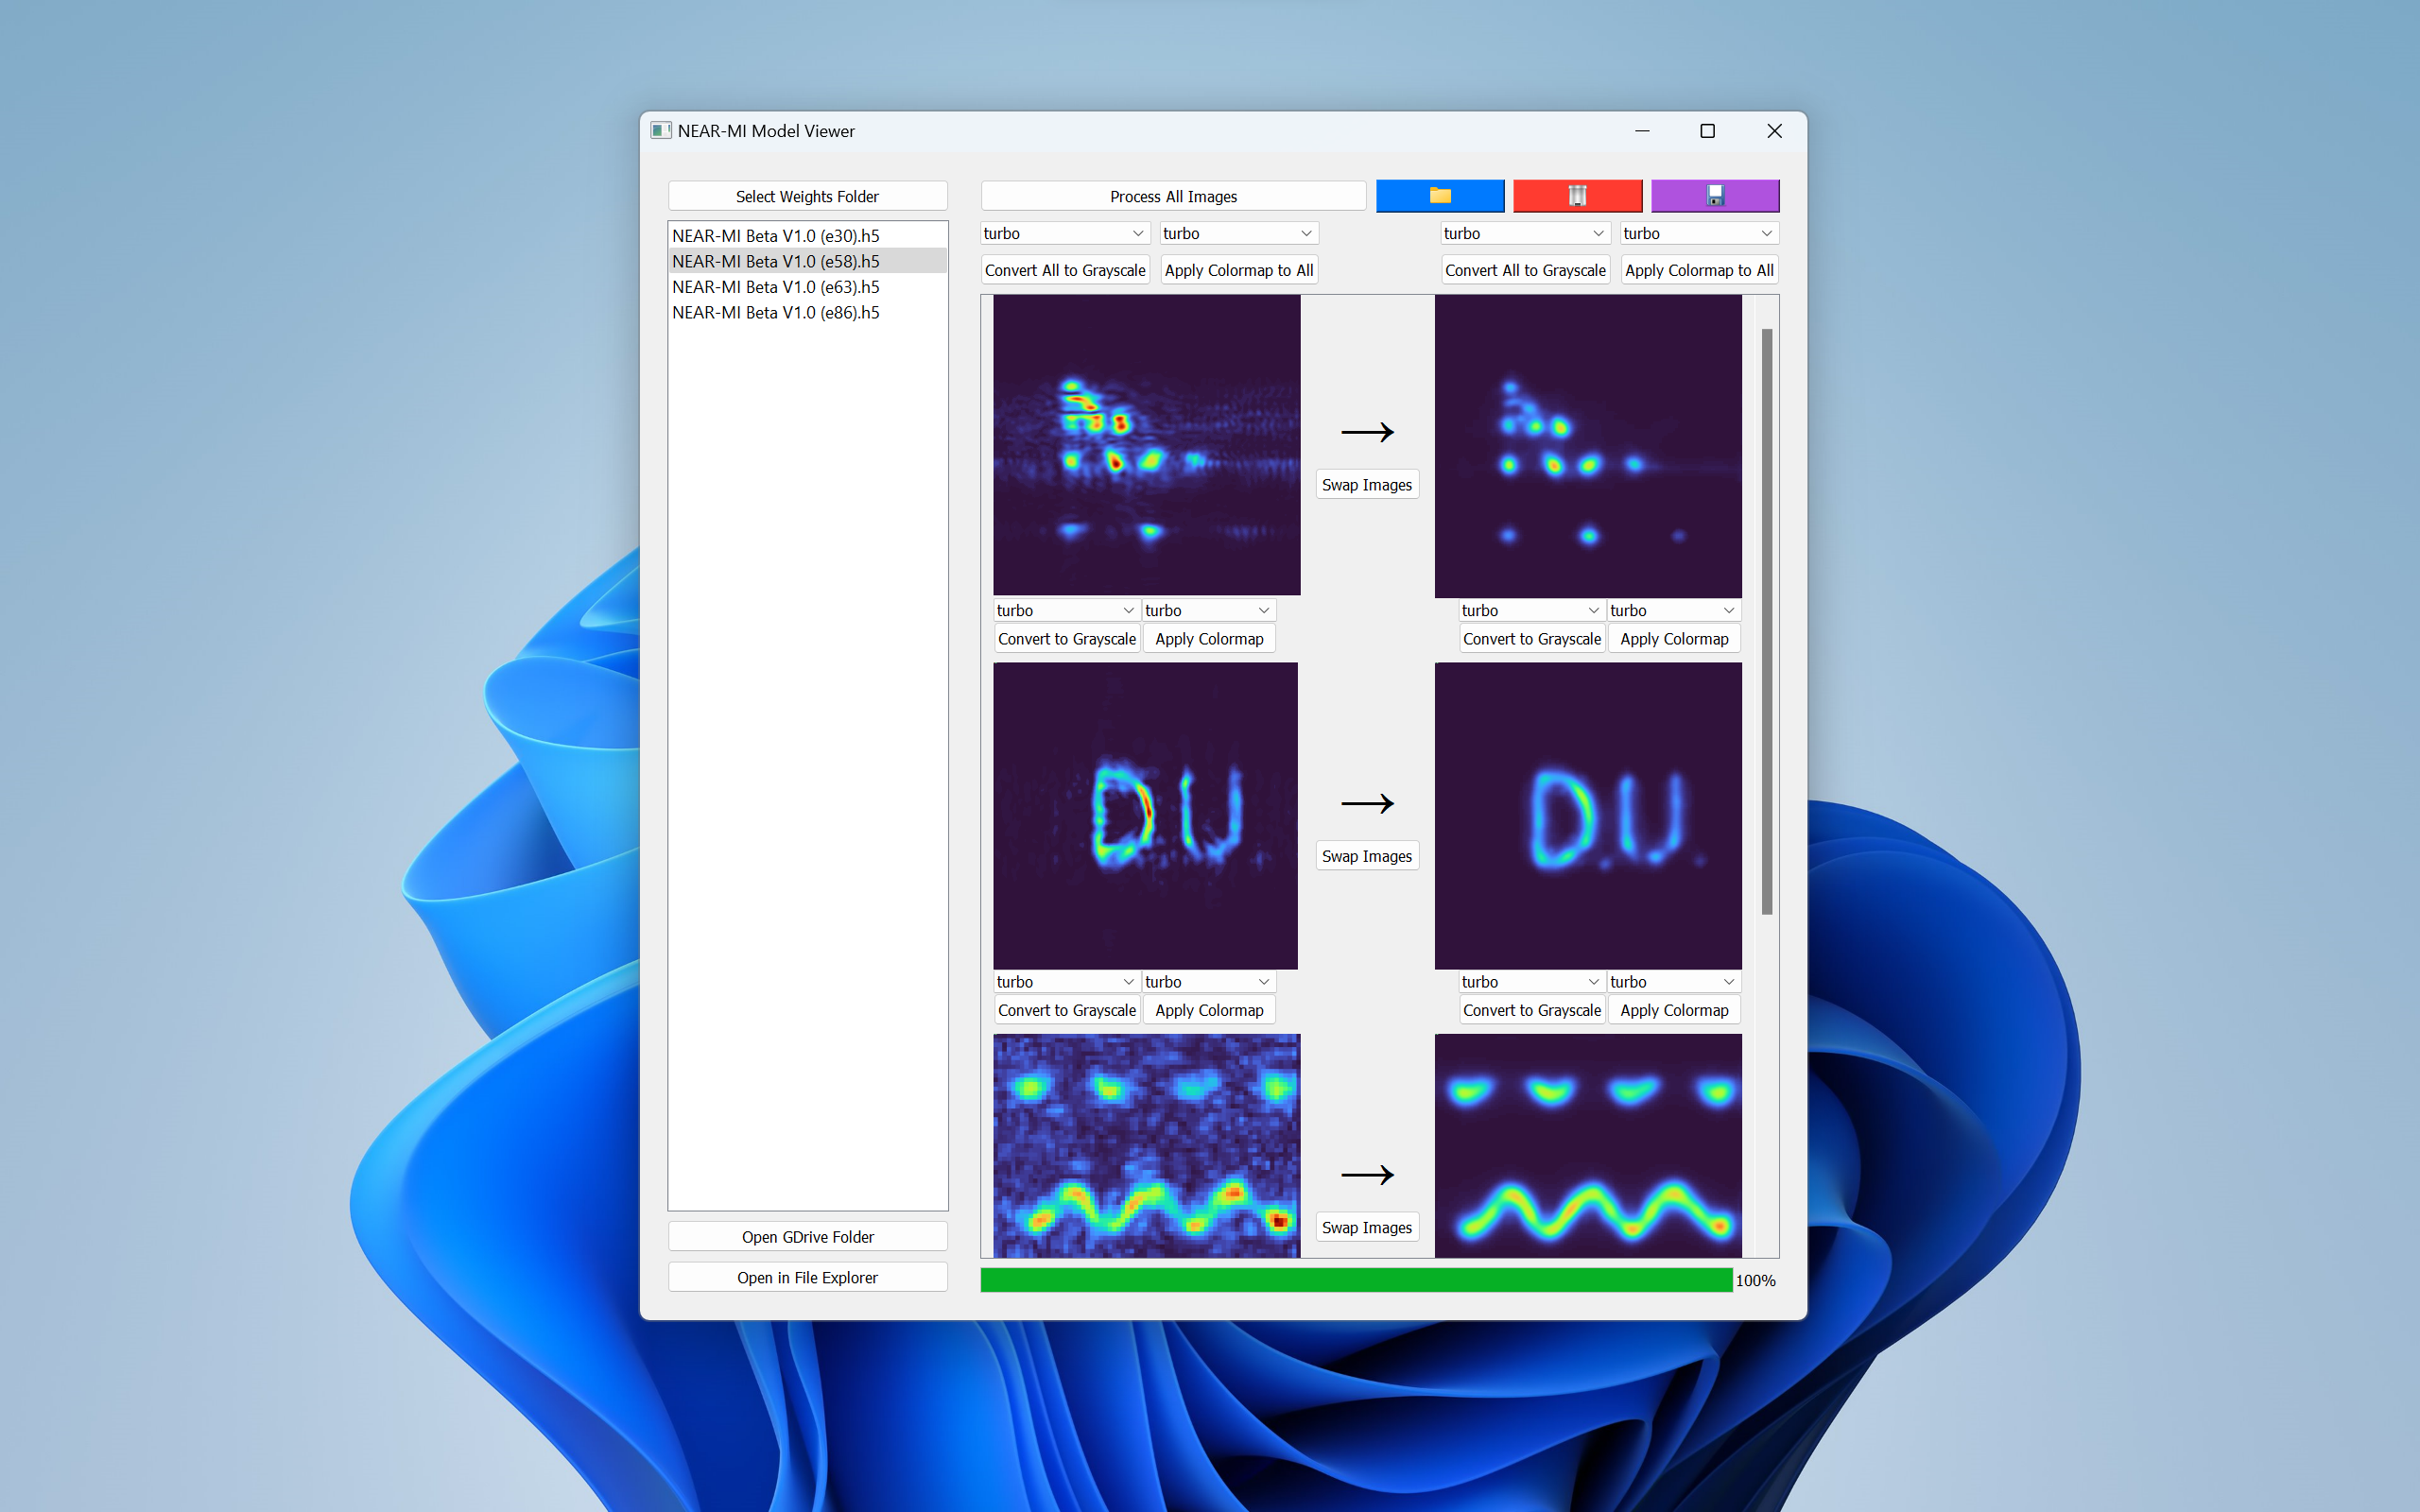
Task: Run Convert All to Grayscale on the left panel
Action: point(1064,269)
